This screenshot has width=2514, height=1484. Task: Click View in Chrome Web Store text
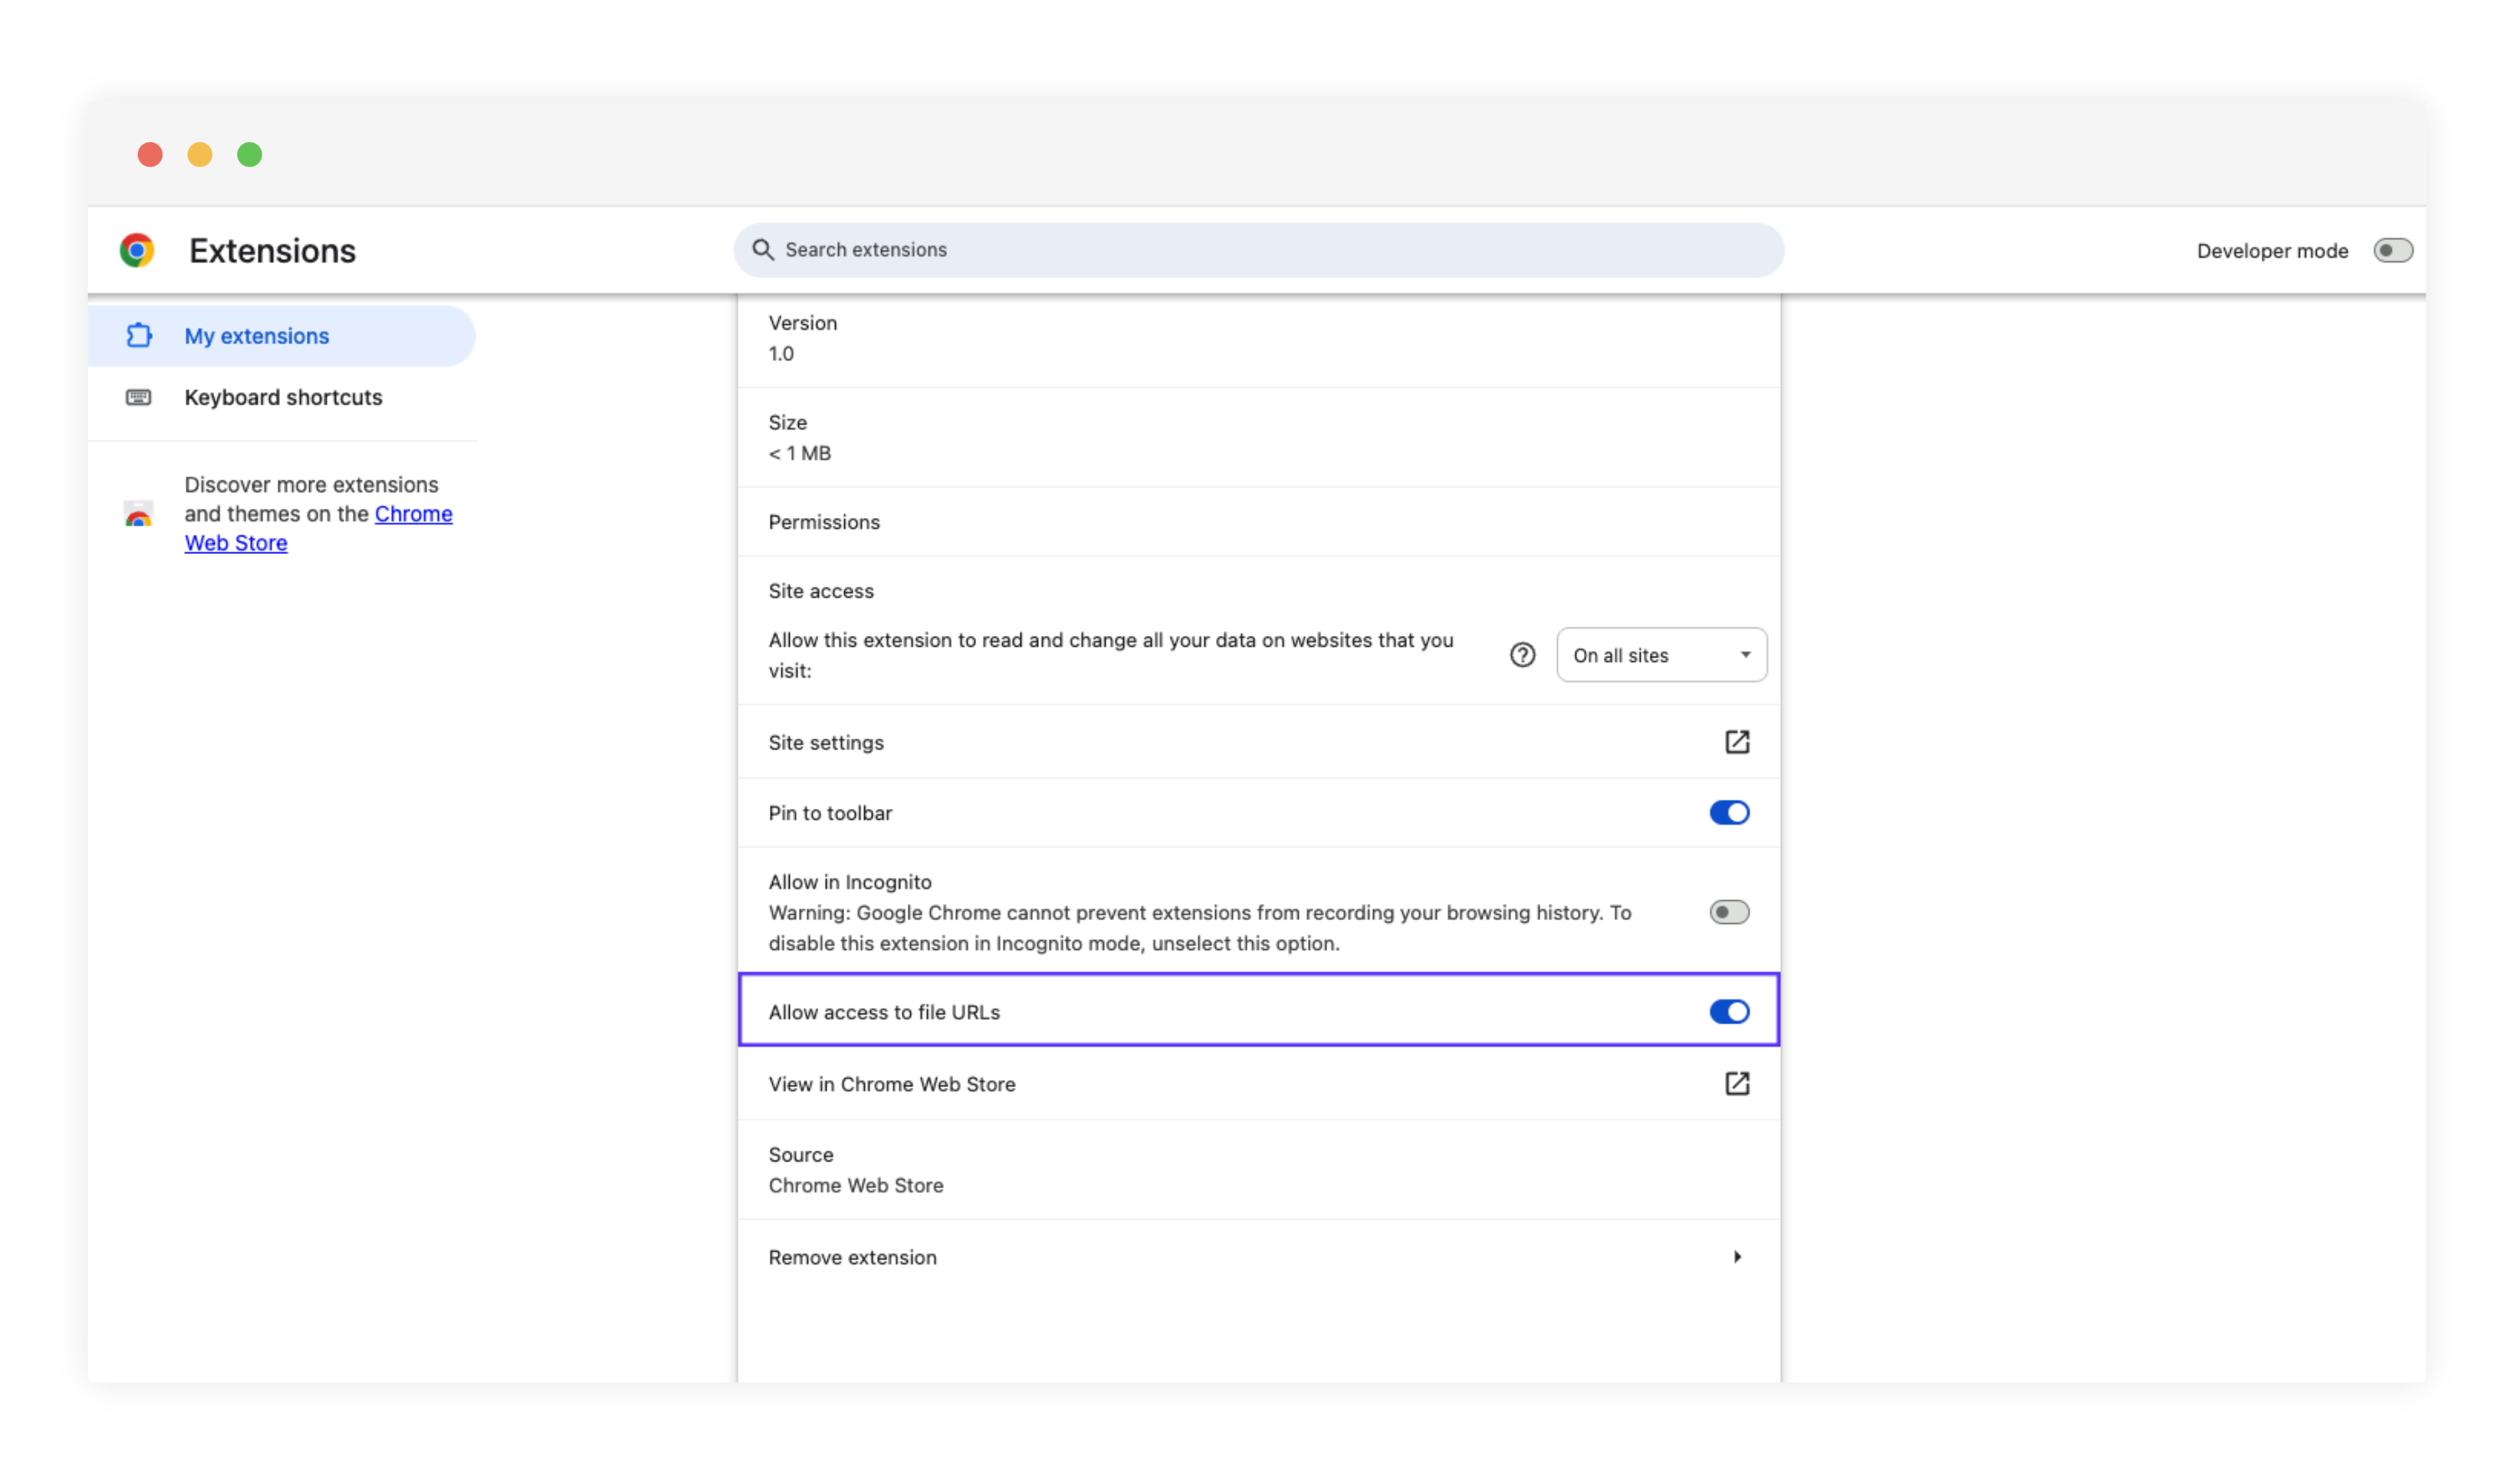892,1085
